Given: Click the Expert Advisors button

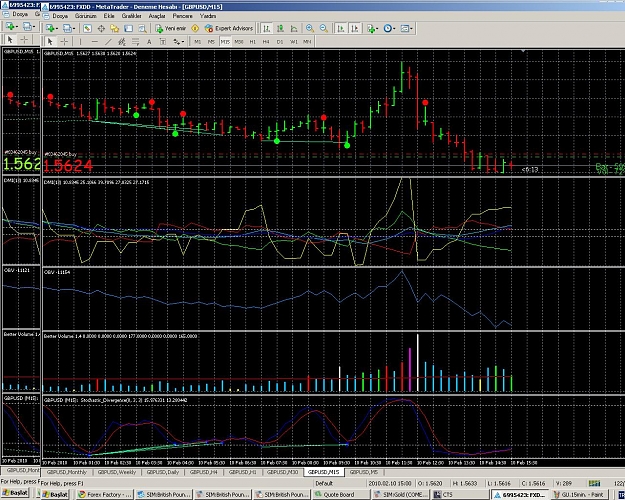Looking at the screenshot, I should pyautogui.click(x=229, y=28).
